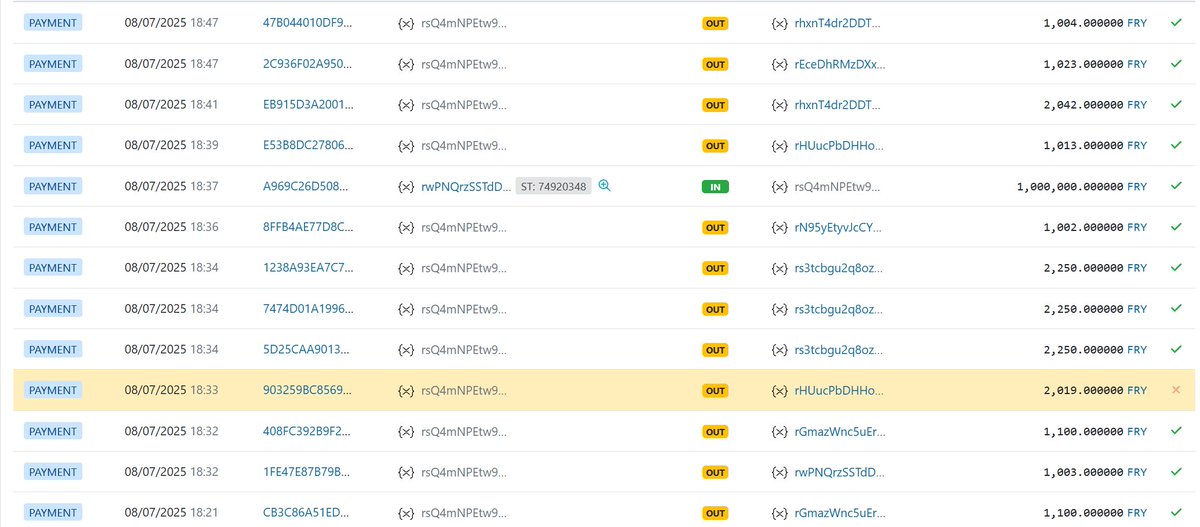The height and width of the screenshot is (527, 1200).
Task: Click the FRY currency link after 2,019.000000
Action: (x=1137, y=390)
